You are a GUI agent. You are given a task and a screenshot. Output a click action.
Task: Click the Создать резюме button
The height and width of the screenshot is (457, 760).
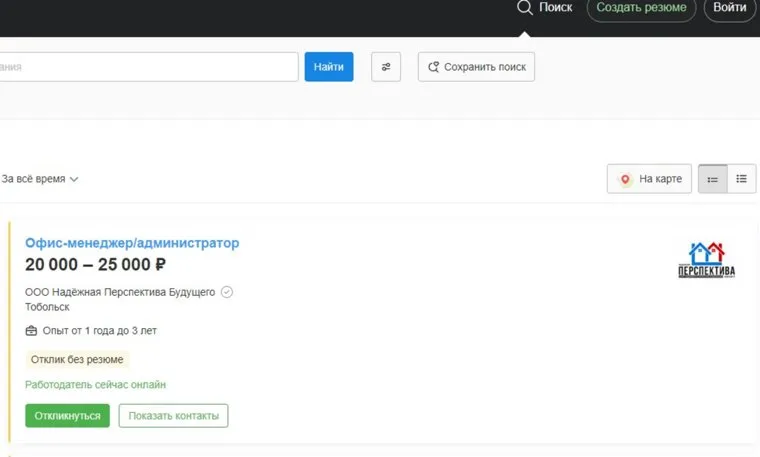641,8
